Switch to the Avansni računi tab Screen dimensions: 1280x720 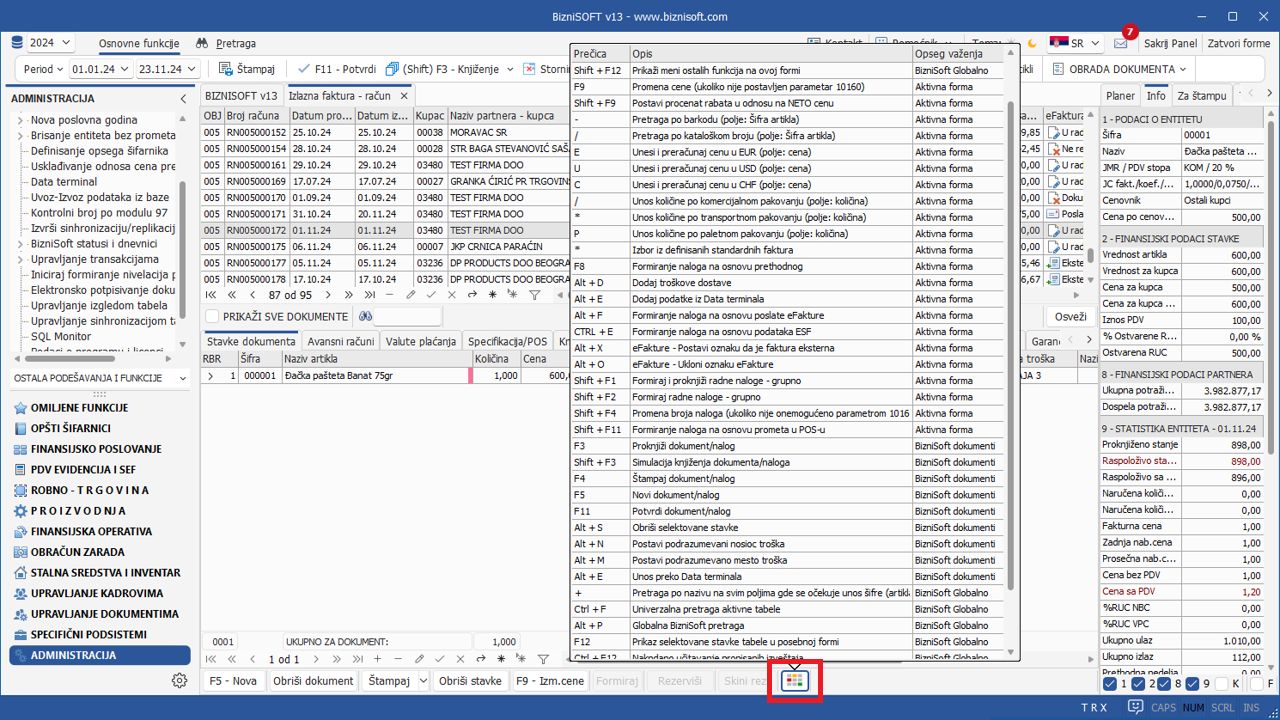(343, 341)
